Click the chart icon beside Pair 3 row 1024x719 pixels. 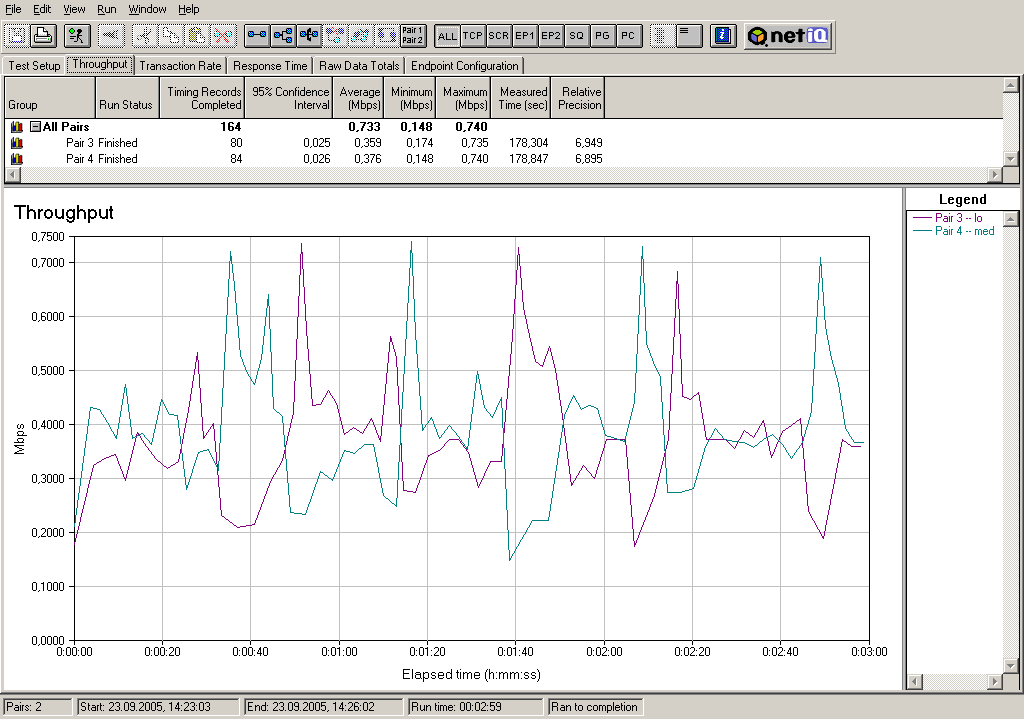[x=16, y=143]
